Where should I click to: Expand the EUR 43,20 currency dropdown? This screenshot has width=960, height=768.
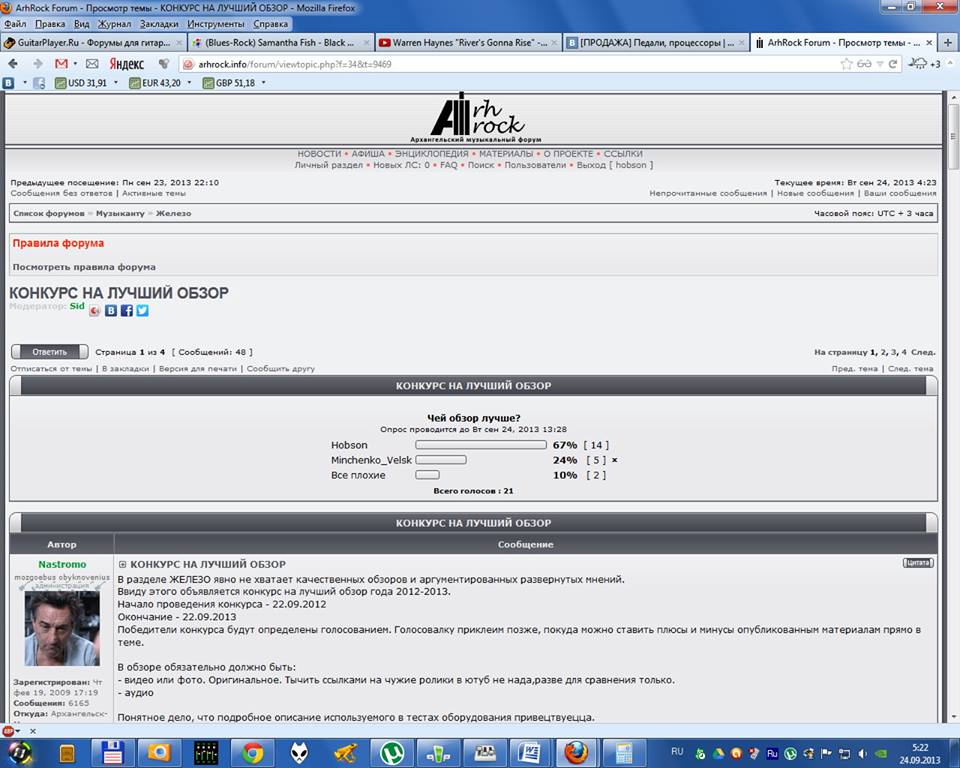189,83
